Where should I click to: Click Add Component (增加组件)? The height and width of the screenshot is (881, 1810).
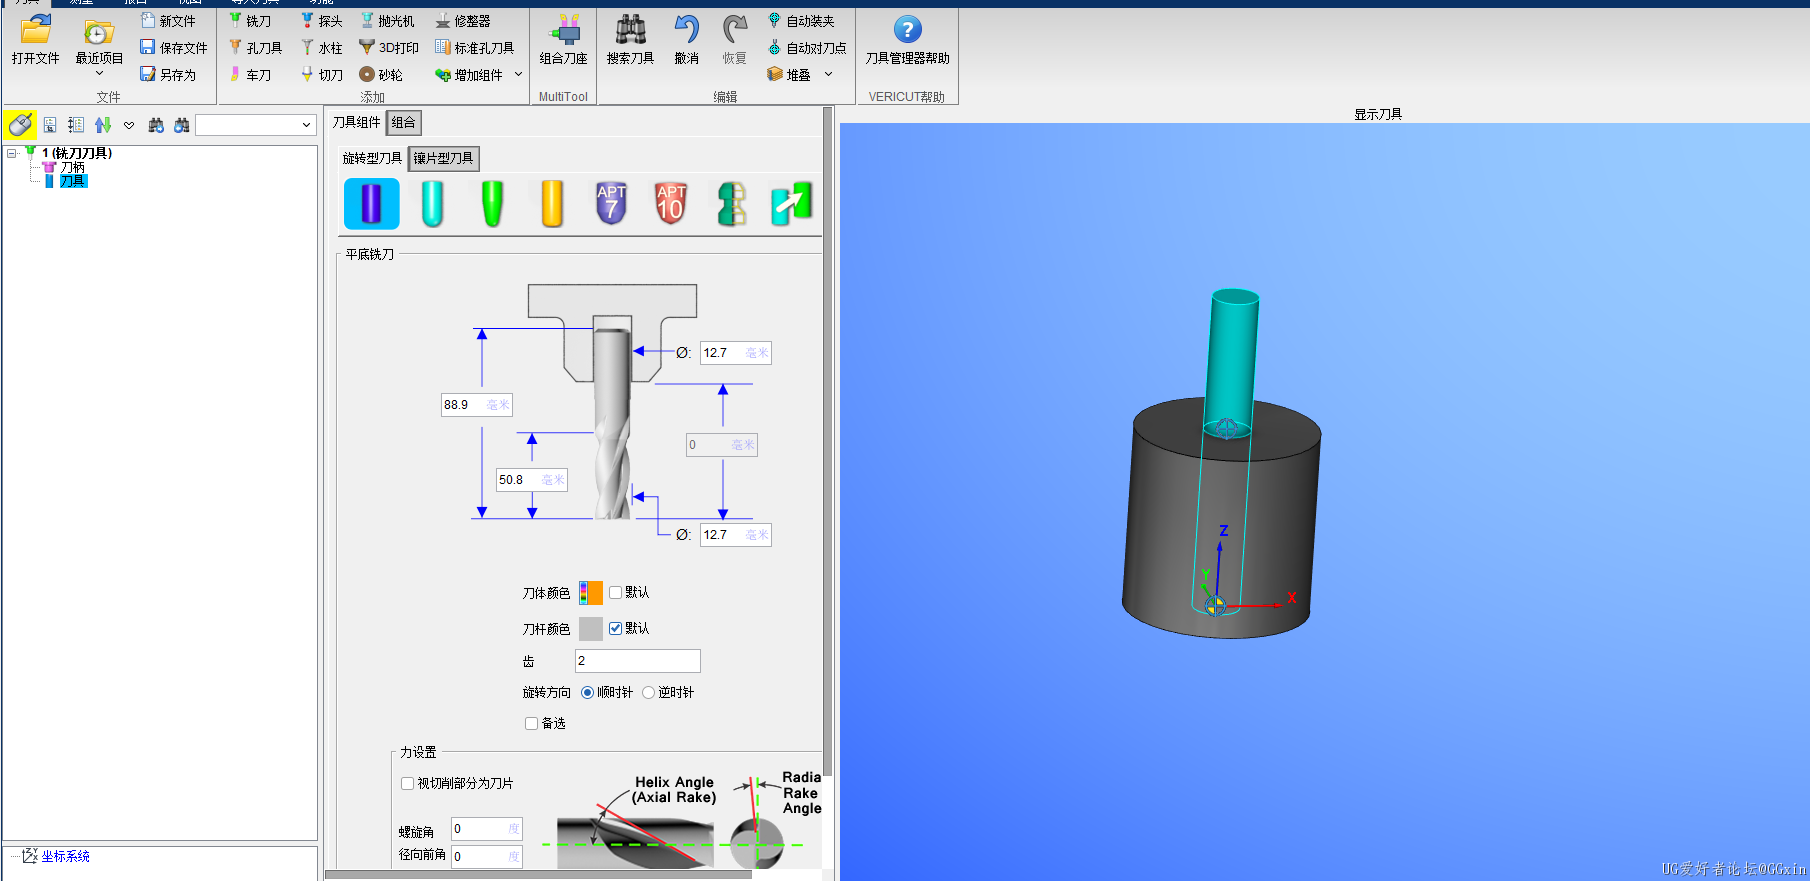469,74
